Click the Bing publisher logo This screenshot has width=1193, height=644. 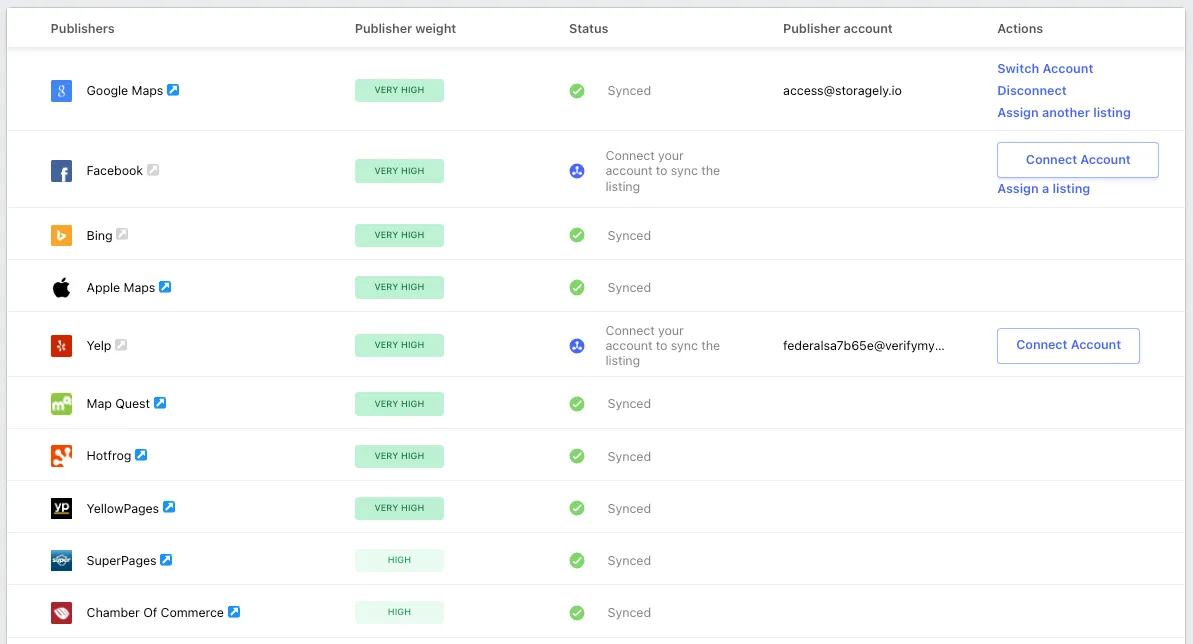pyautogui.click(x=62, y=235)
